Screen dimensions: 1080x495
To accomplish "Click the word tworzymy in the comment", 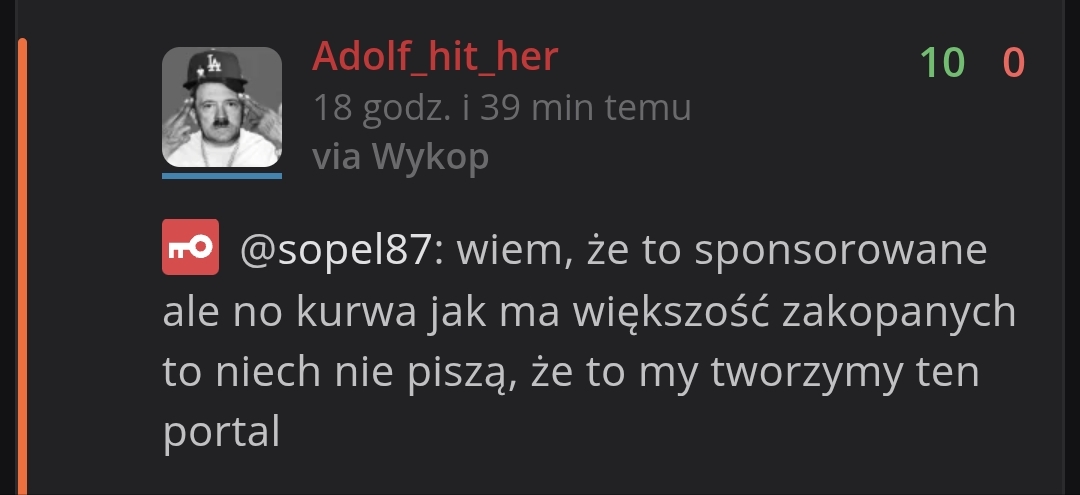I will 807,372.
